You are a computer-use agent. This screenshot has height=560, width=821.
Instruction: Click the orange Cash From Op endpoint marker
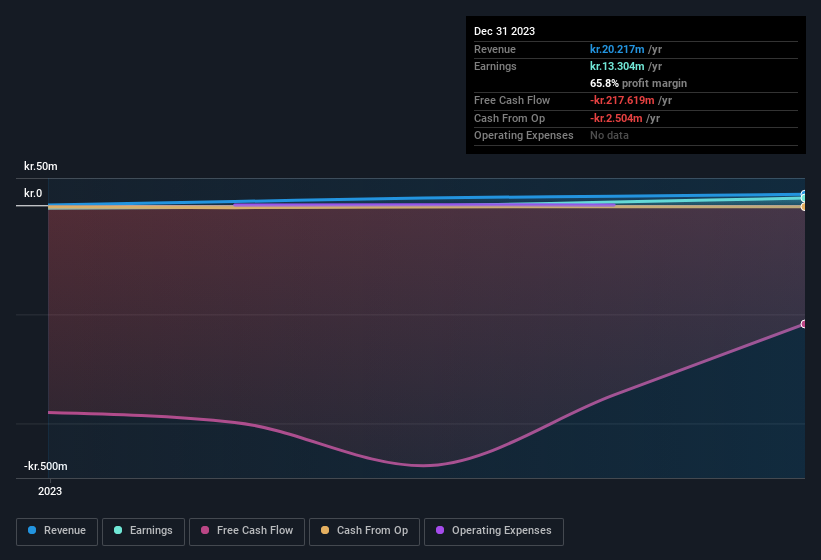point(803,207)
